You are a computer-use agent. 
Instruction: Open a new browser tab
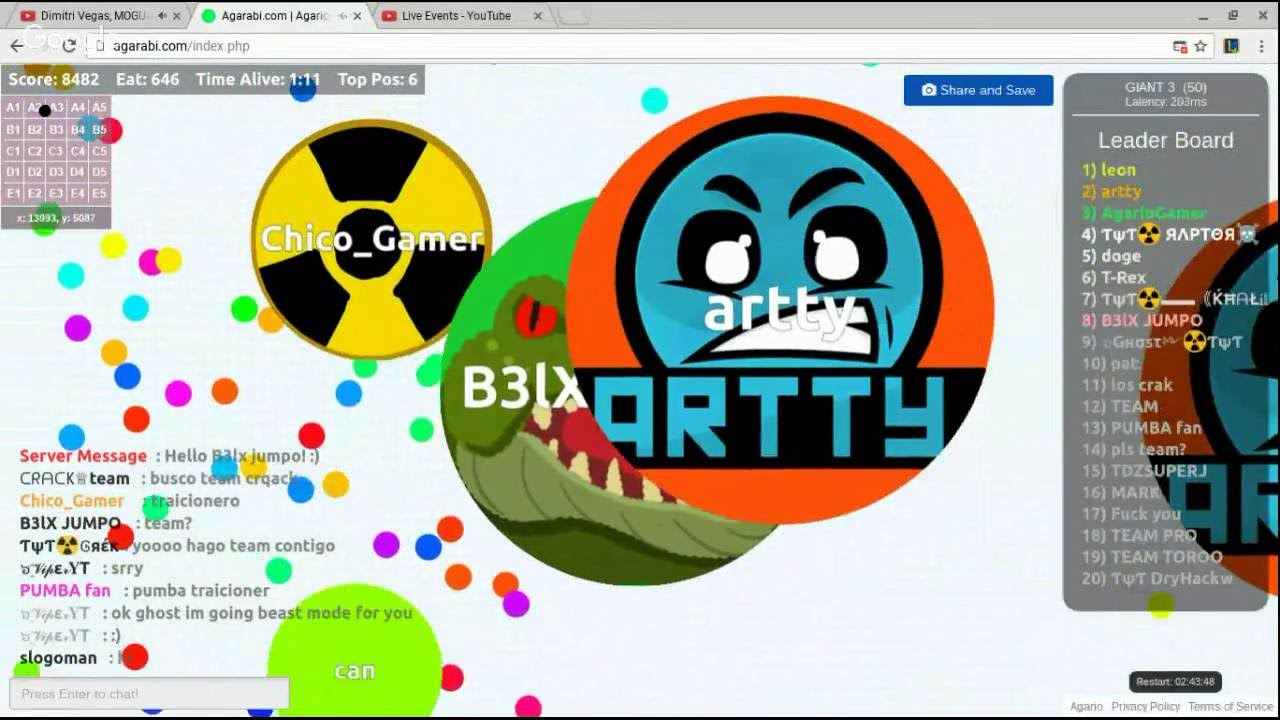(573, 16)
